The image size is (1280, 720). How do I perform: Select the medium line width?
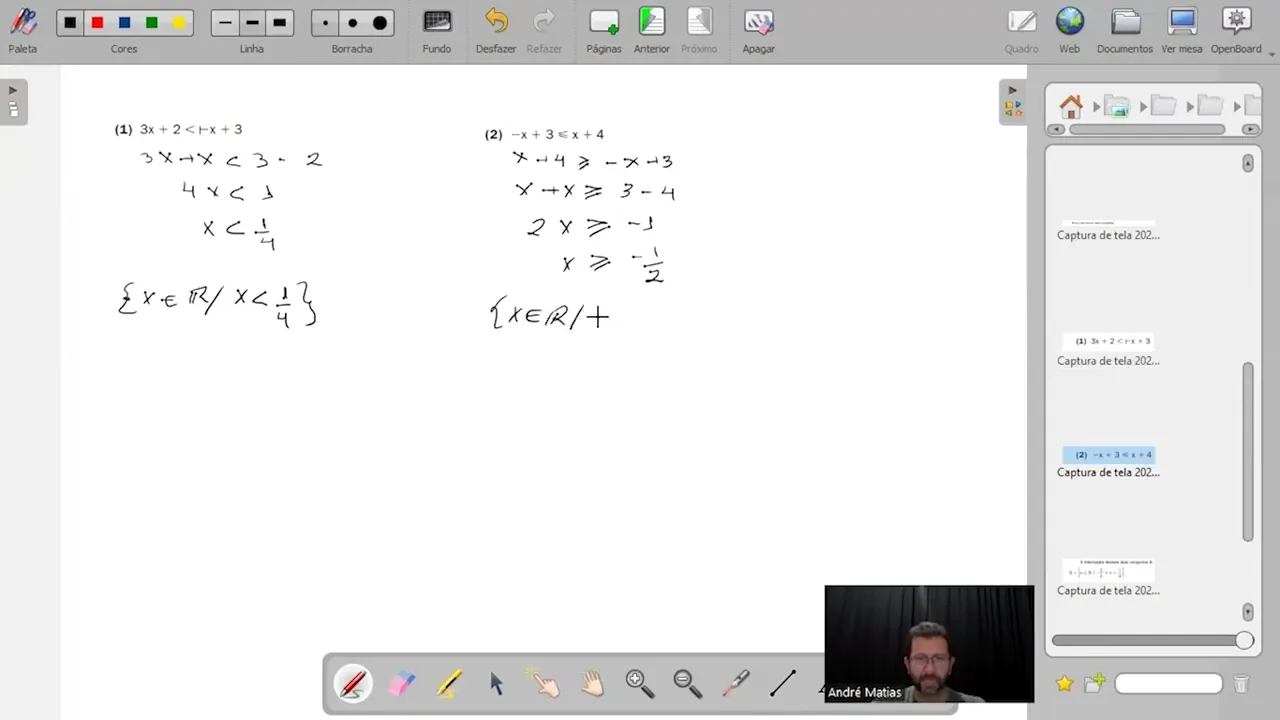(x=252, y=23)
